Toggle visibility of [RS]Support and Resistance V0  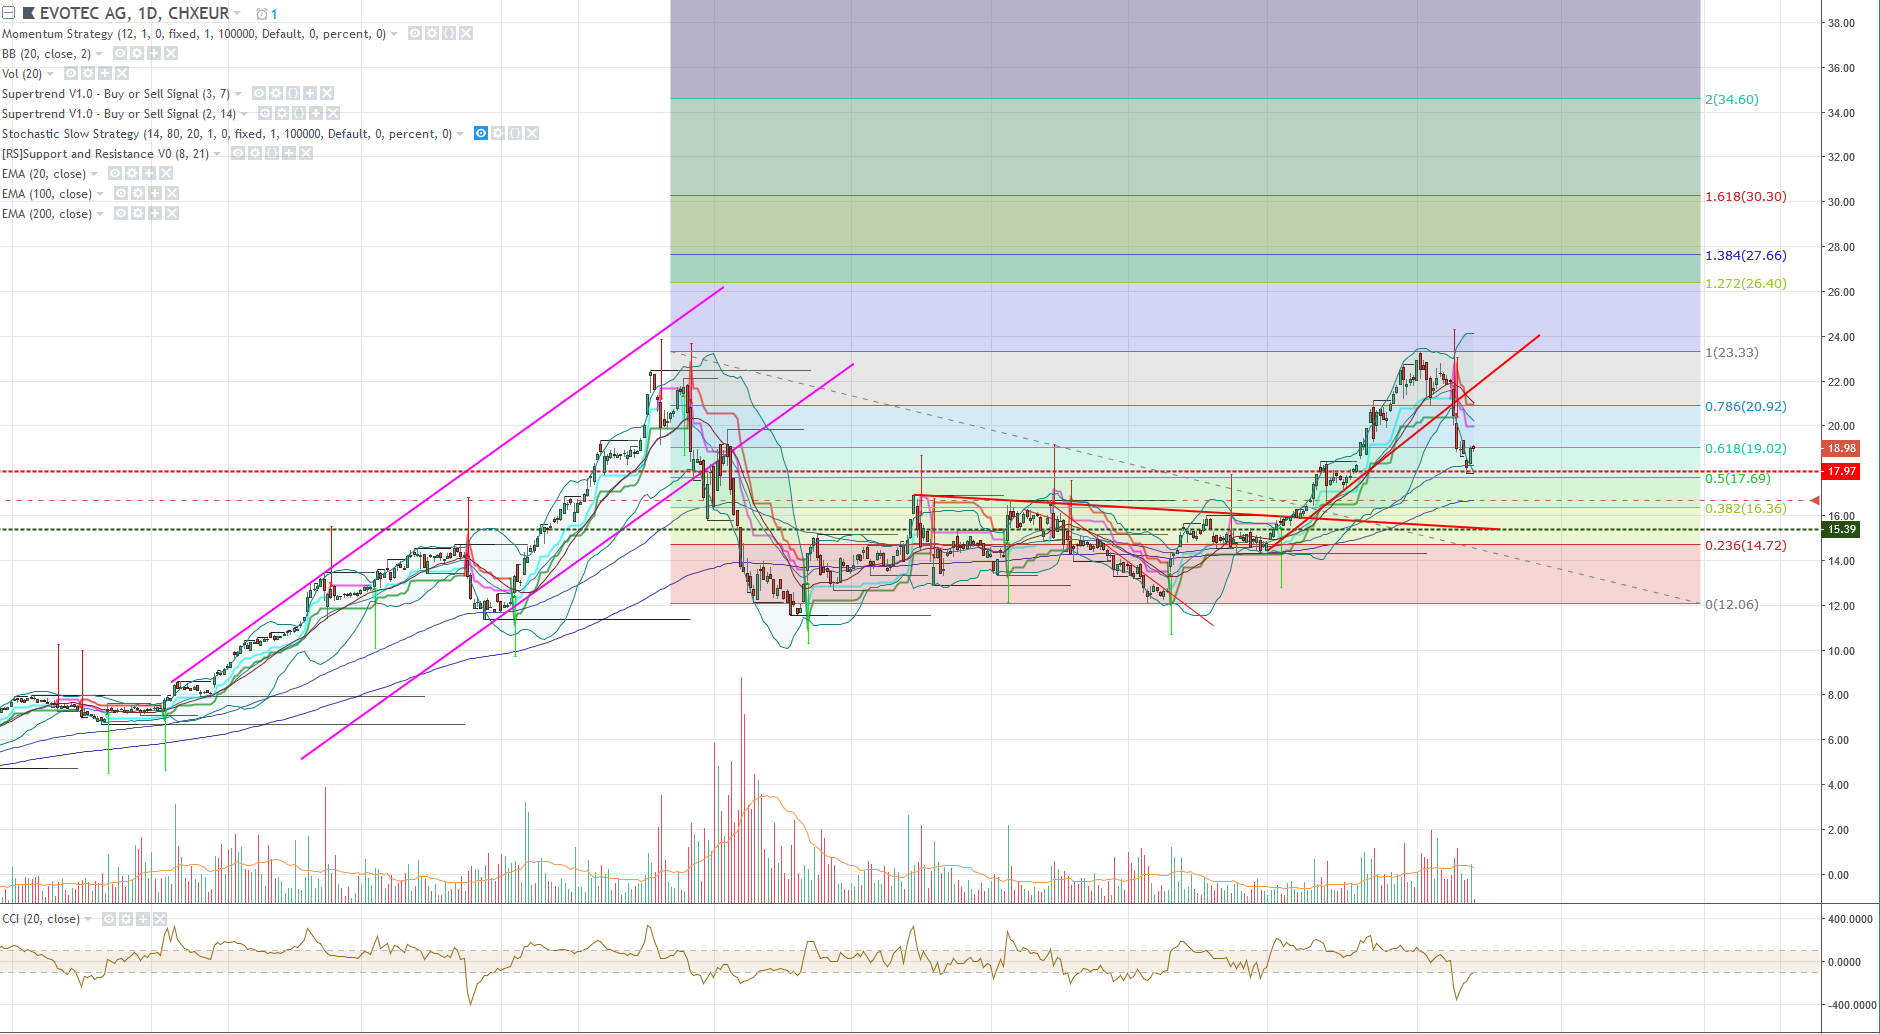pyautogui.click(x=236, y=153)
